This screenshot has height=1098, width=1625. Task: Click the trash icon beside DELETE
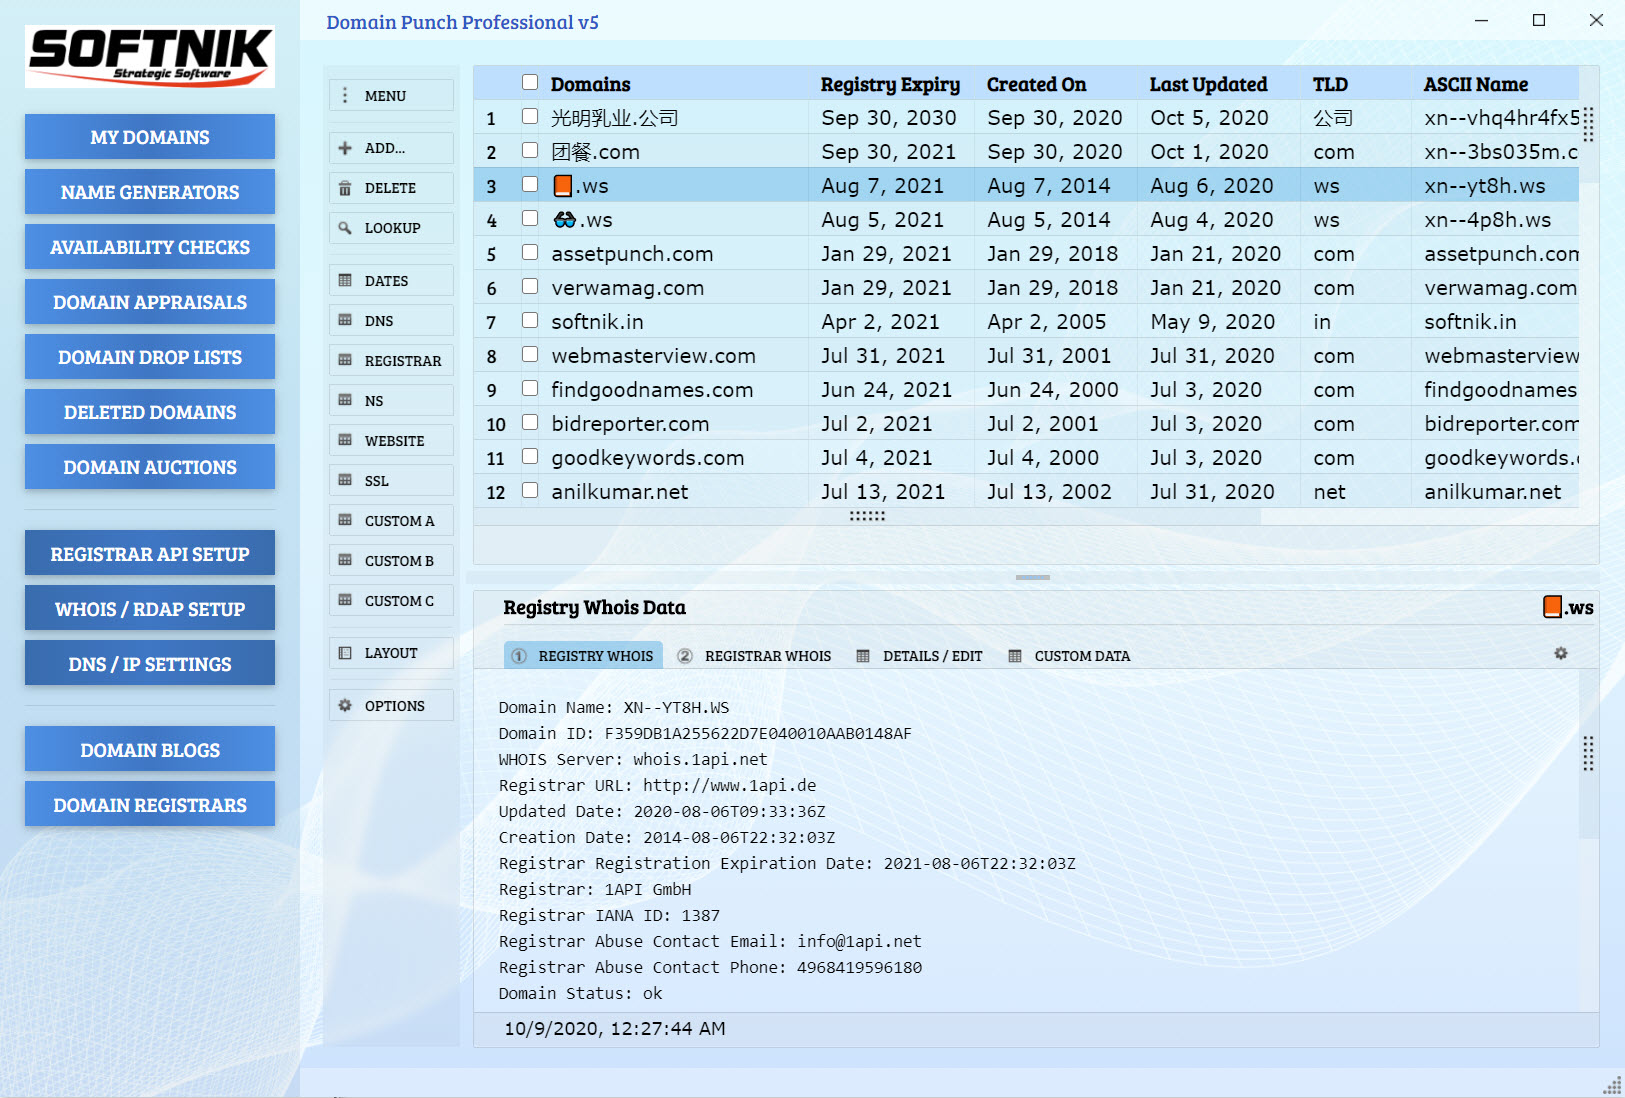click(x=345, y=188)
